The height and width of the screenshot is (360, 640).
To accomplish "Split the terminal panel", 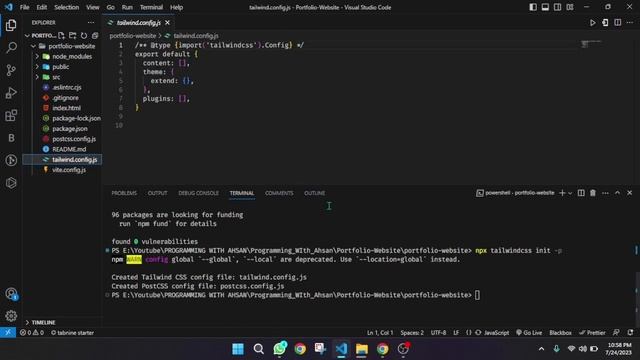I will click(581, 193).
